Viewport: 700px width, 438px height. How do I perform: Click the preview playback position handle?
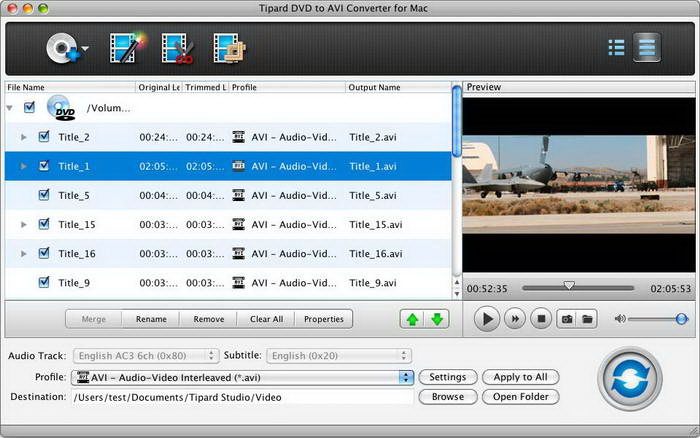click(569, 285)
